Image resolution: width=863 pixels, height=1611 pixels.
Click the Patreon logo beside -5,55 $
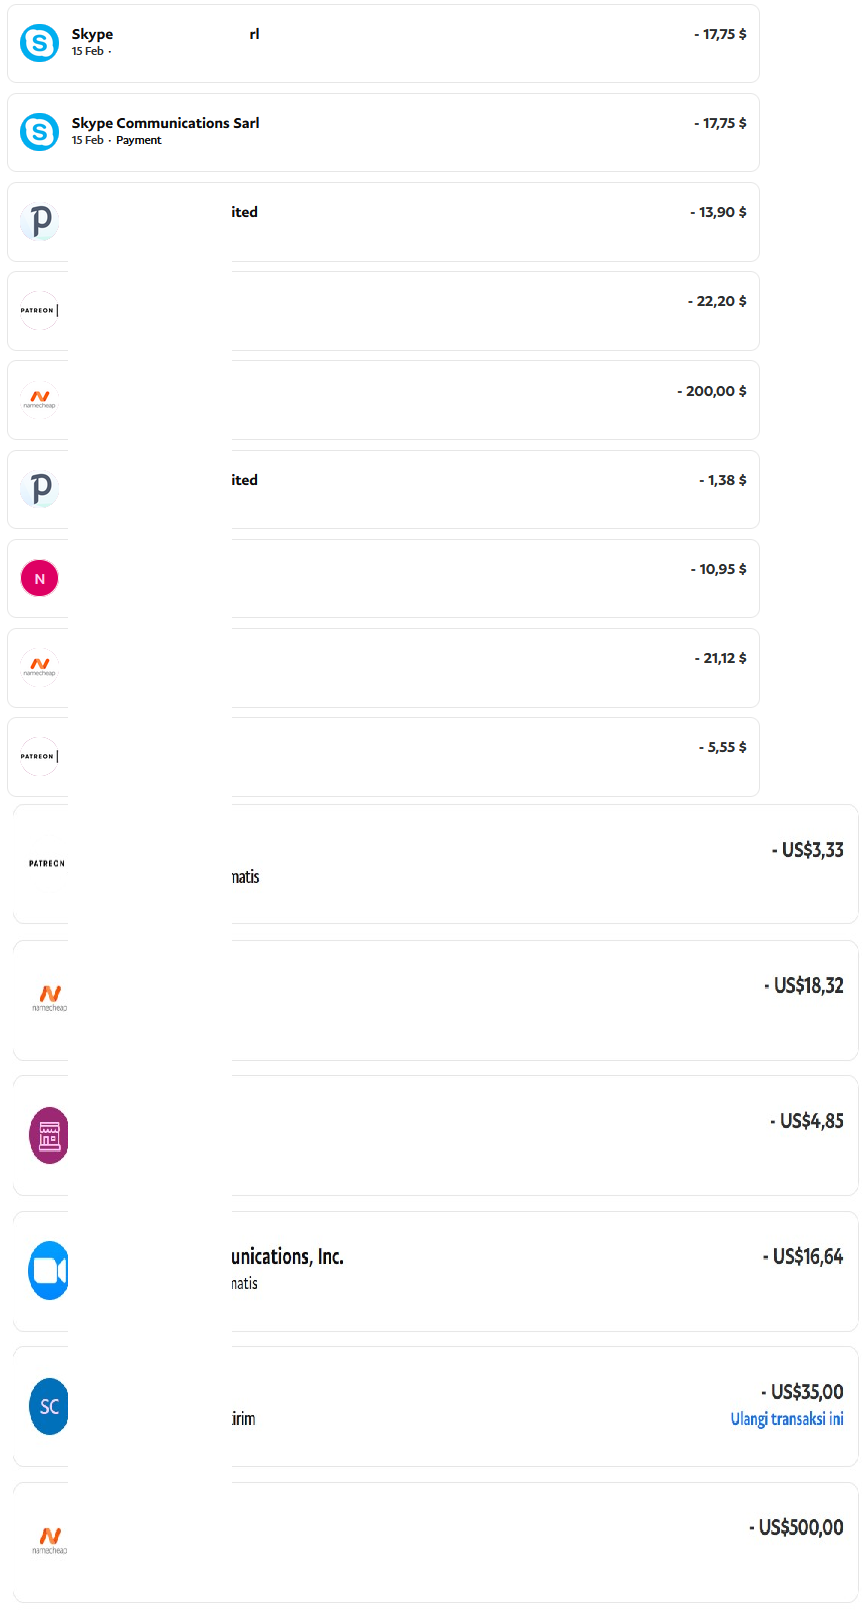pyautogui.click(x=40, y=756)
